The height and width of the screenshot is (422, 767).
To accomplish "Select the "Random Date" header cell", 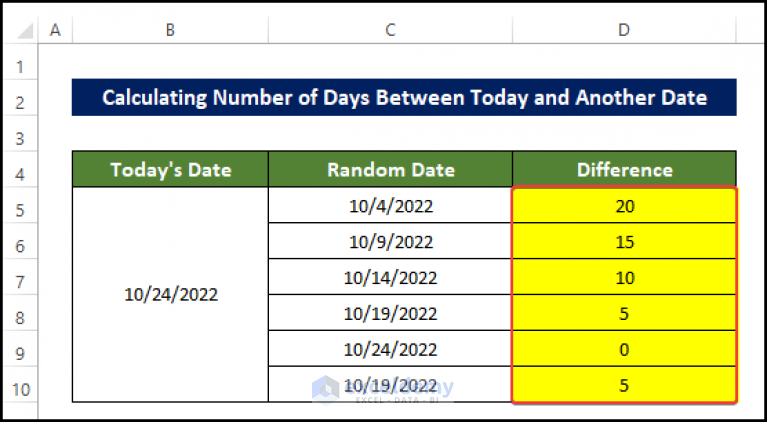I will pos(390,170).
